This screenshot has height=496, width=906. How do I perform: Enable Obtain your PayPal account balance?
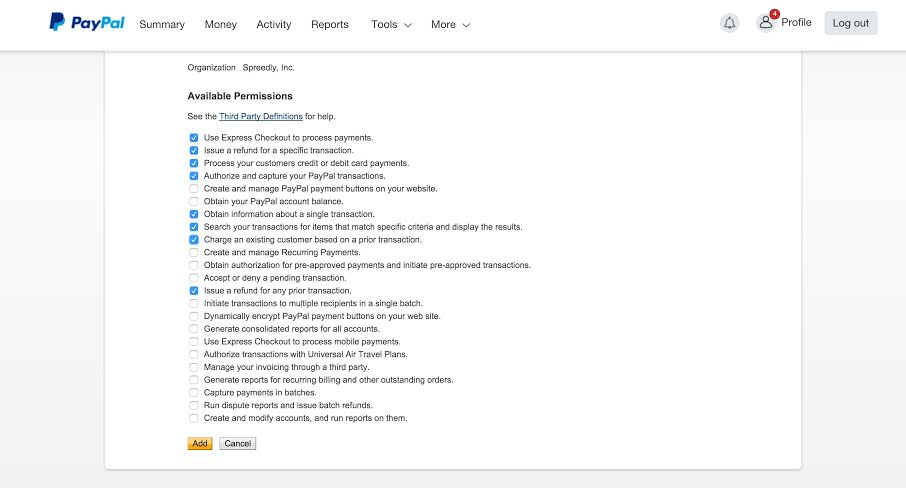point(193,202)
